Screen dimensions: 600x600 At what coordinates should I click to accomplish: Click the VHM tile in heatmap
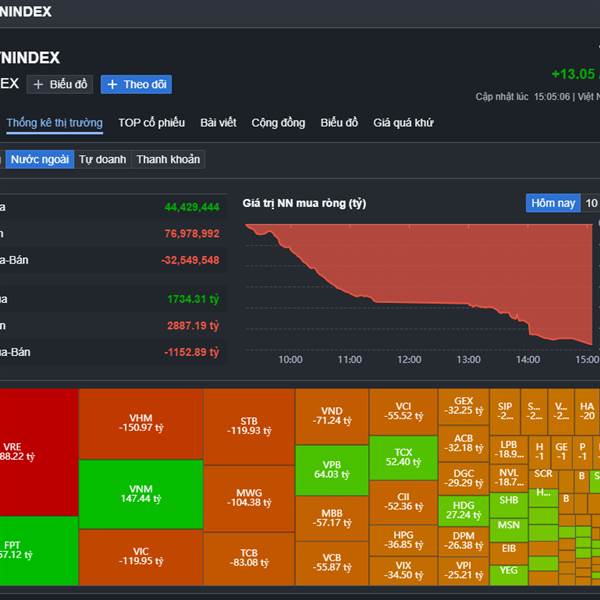pyautogui.click(x=140, y=423)
